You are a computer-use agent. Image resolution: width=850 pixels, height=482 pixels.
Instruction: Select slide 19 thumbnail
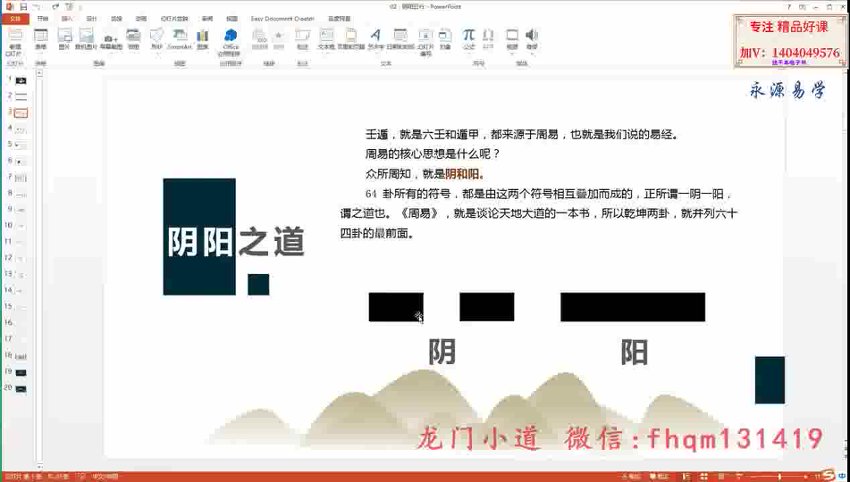point(21,372)
